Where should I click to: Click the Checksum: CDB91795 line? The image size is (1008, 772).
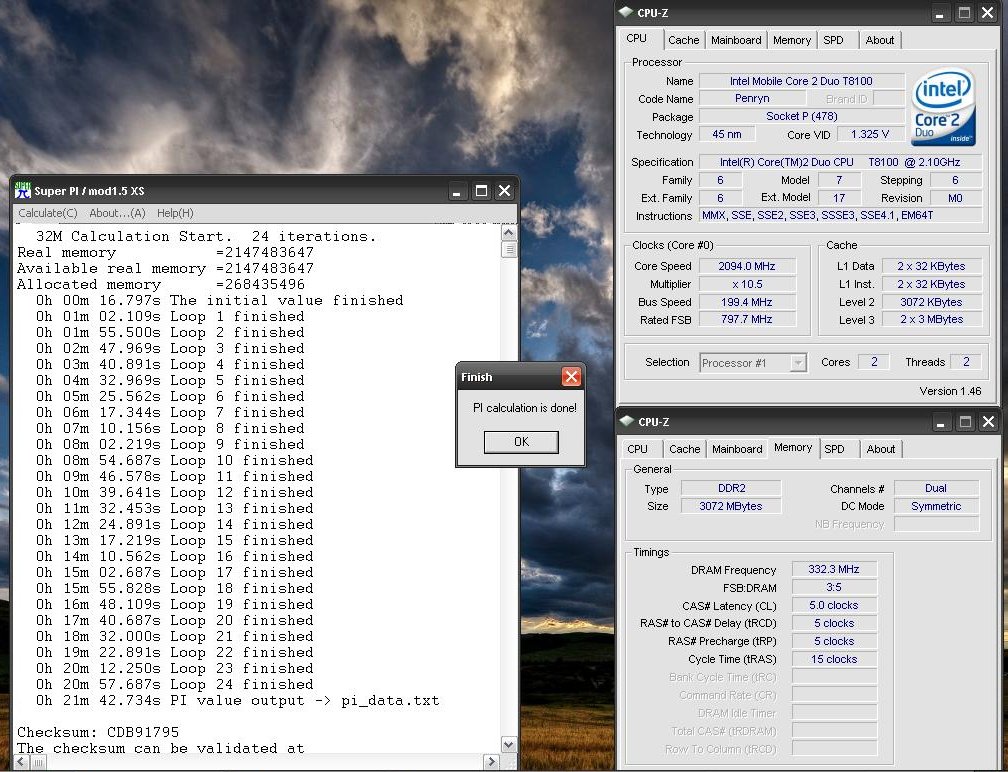click(98, 732)
